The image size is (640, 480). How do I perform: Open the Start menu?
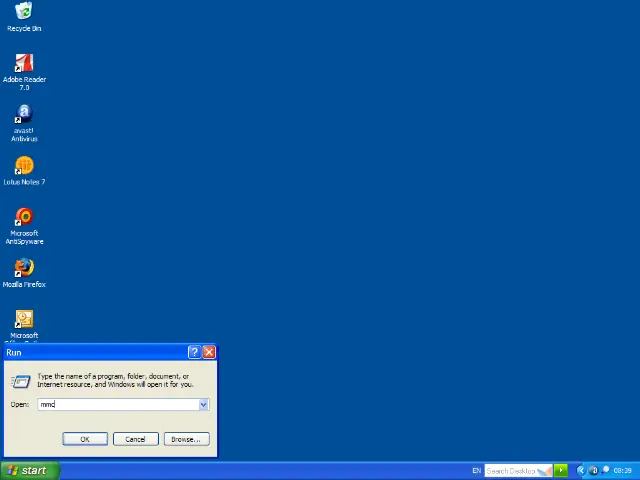(x=30, y=470)
